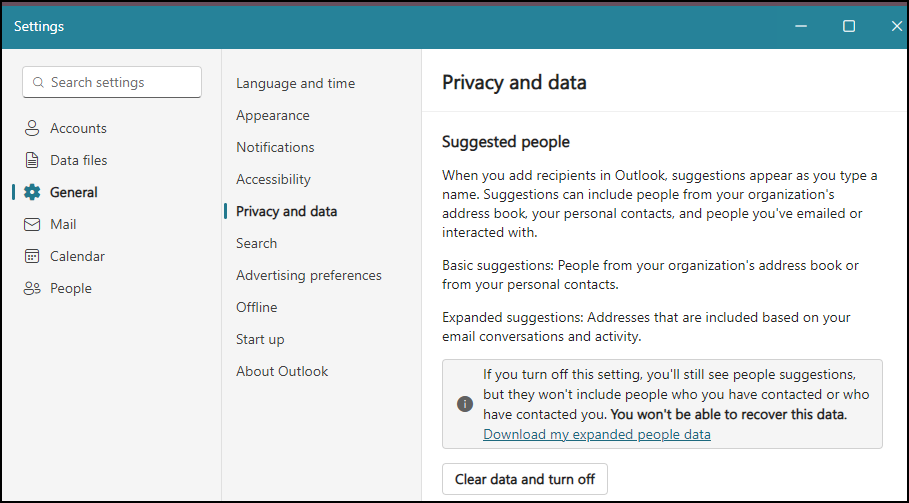
Task: Click the info icon in notice box
Action: coord(465,404)
